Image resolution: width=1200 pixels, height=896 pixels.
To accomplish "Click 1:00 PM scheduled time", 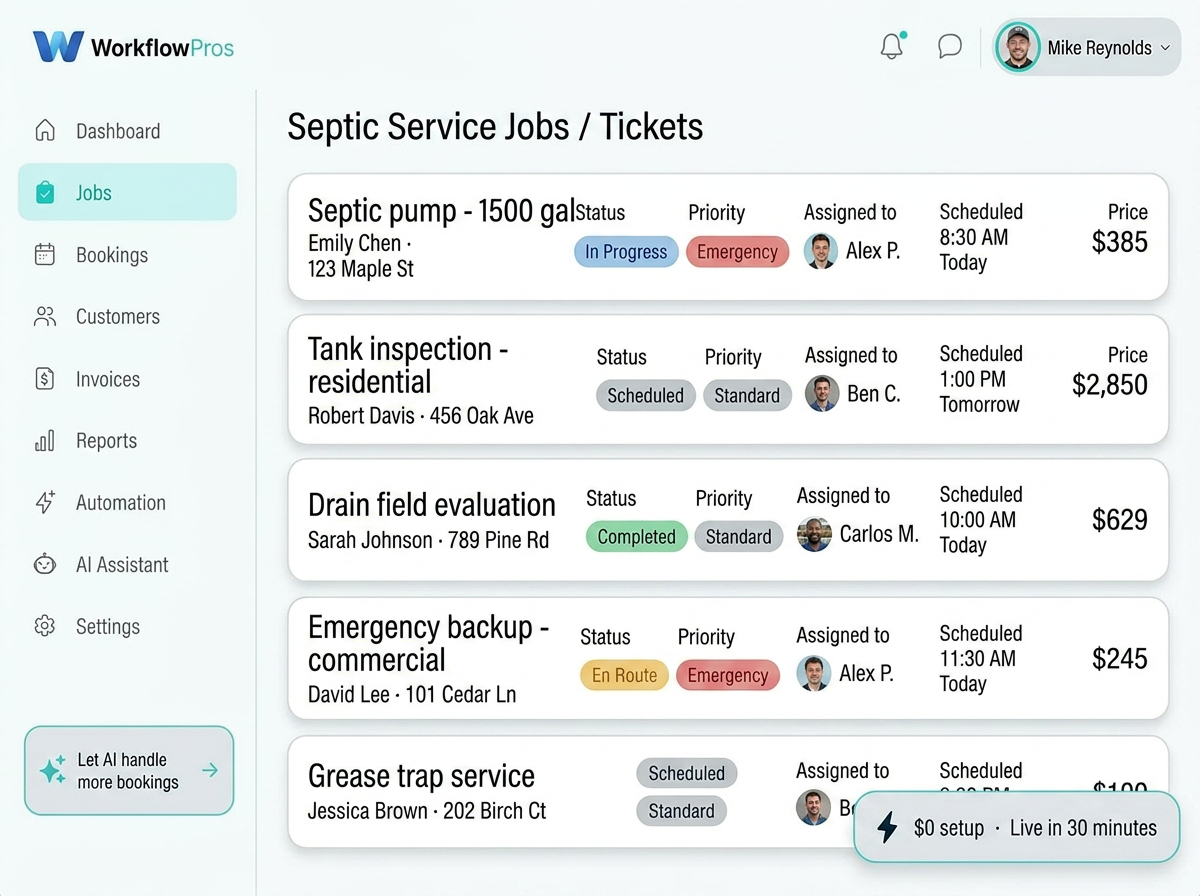I will 973,379.
